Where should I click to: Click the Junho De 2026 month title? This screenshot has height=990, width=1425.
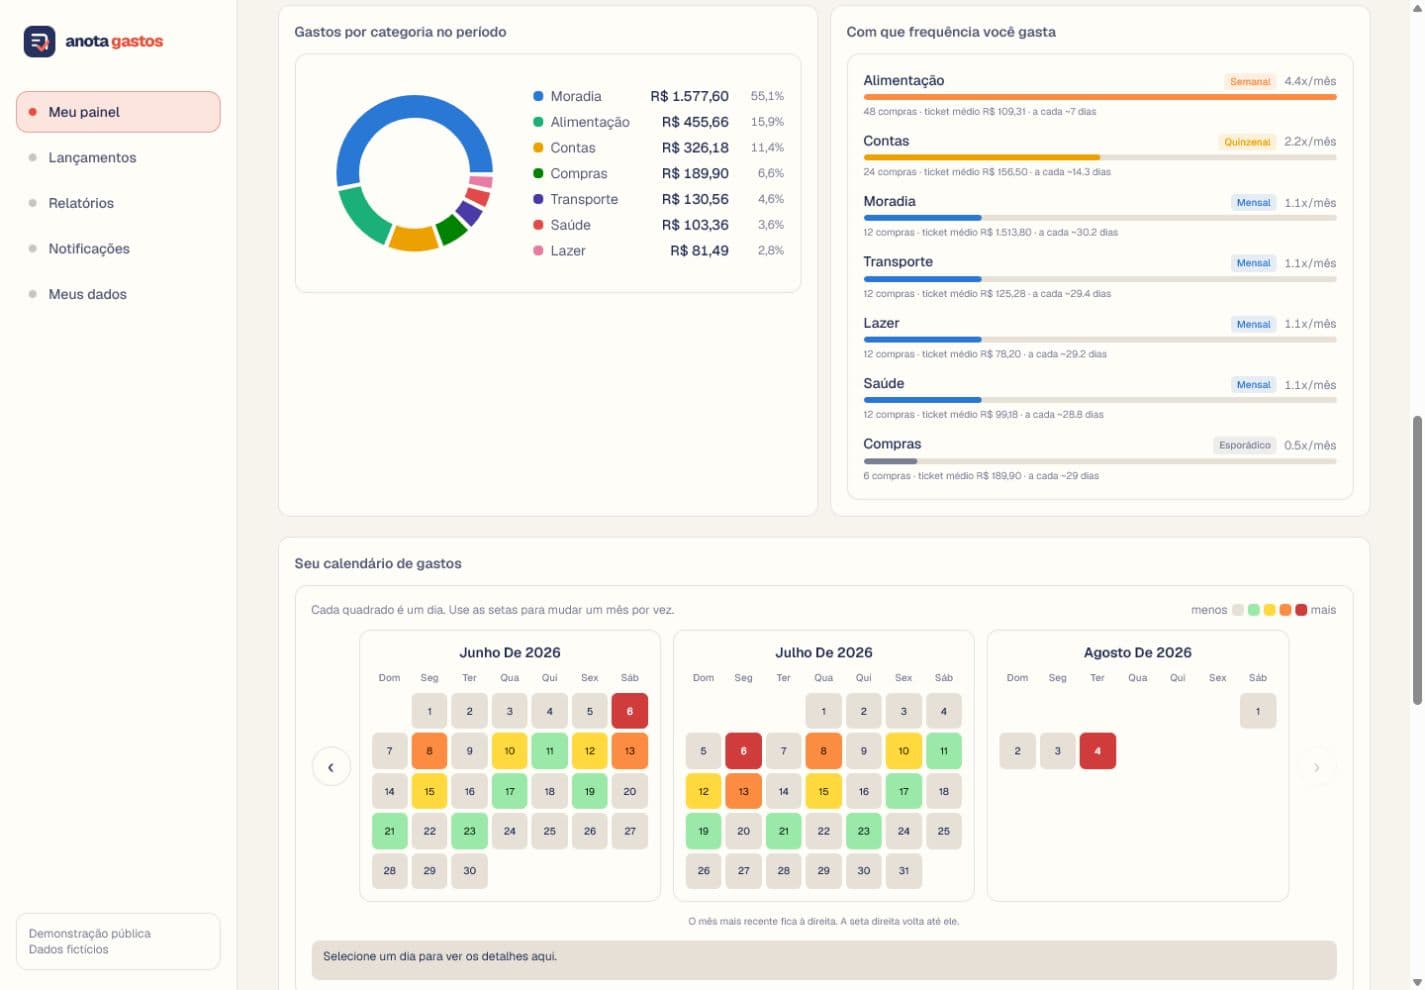point(510,652)
